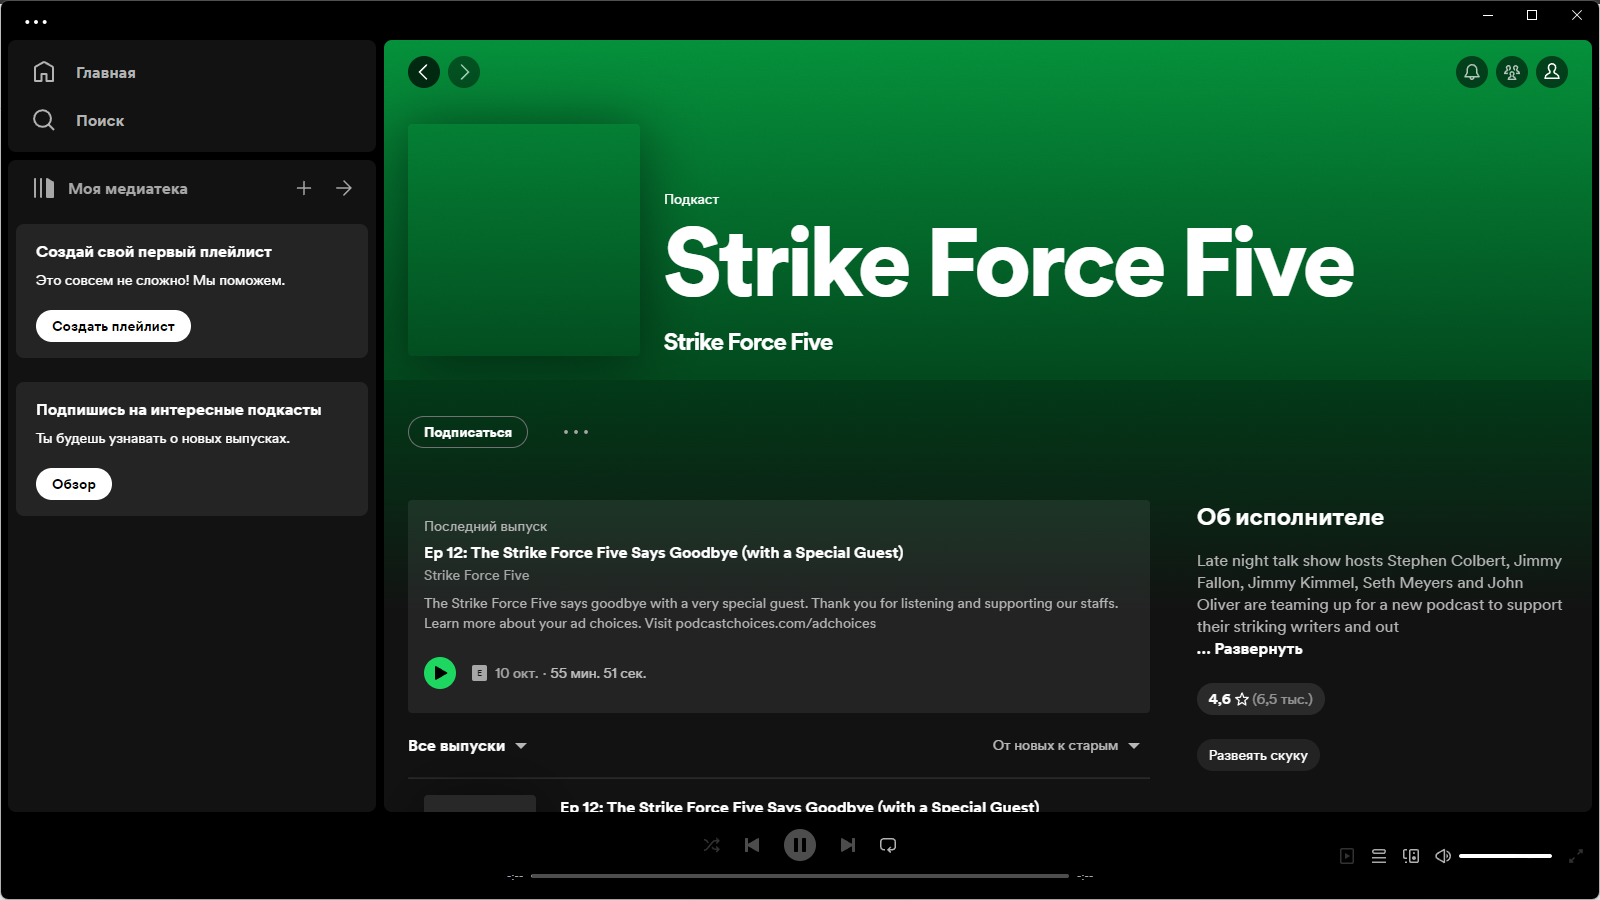1600x900 pixels.
Task: Adjust the volume slider
Action: point(1505,856)
